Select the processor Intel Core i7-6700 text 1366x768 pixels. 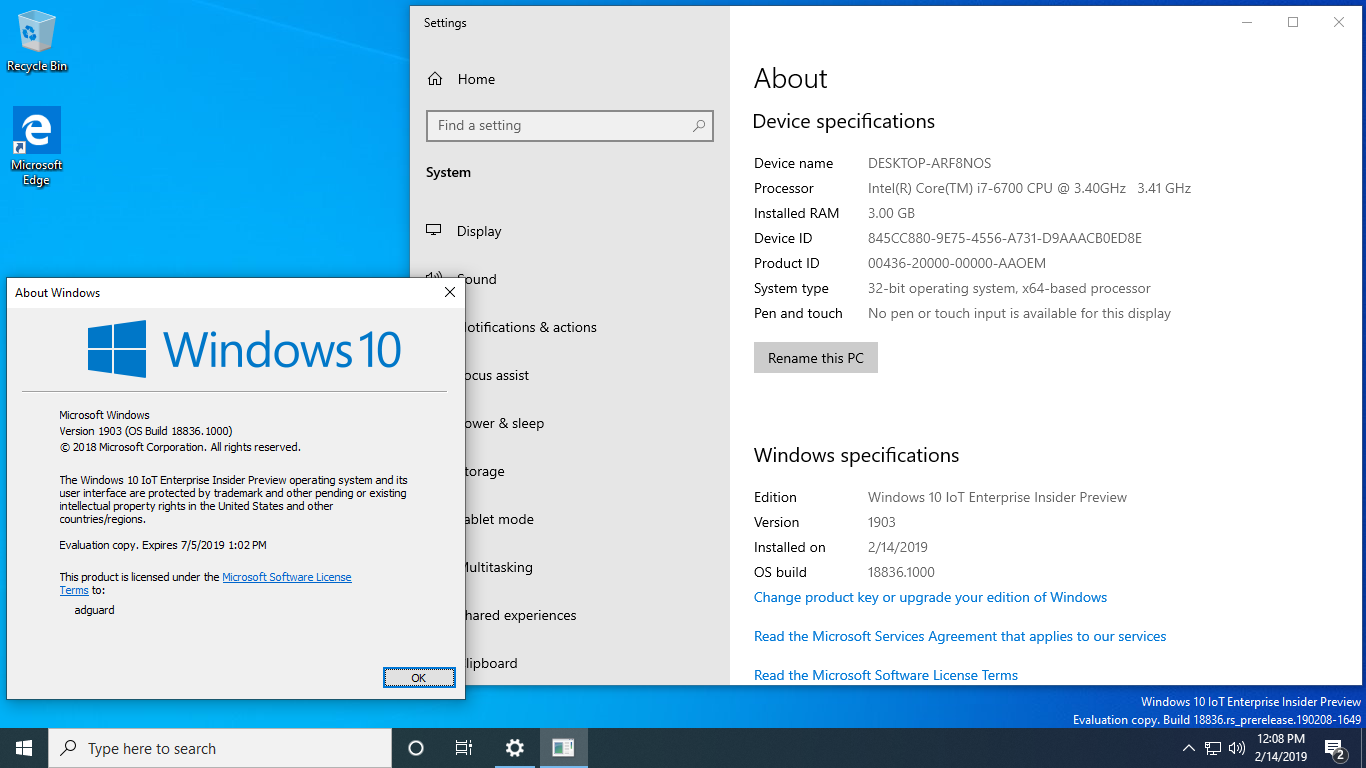tap(1029, 188)
